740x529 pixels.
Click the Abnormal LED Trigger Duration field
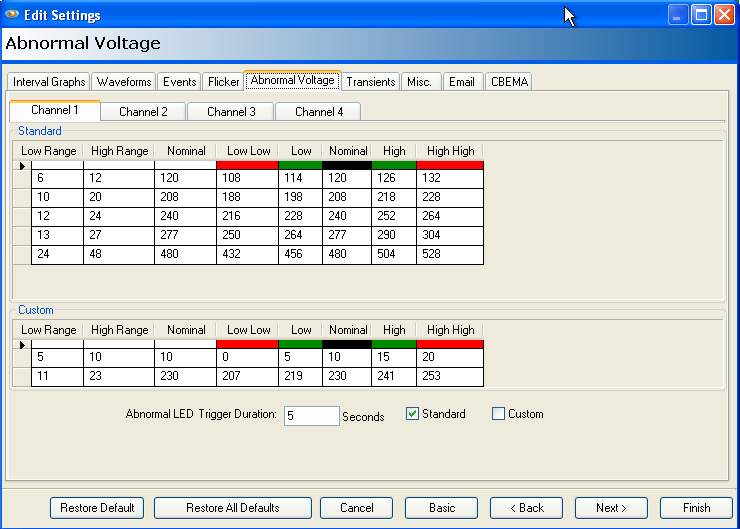pos(311,416)
